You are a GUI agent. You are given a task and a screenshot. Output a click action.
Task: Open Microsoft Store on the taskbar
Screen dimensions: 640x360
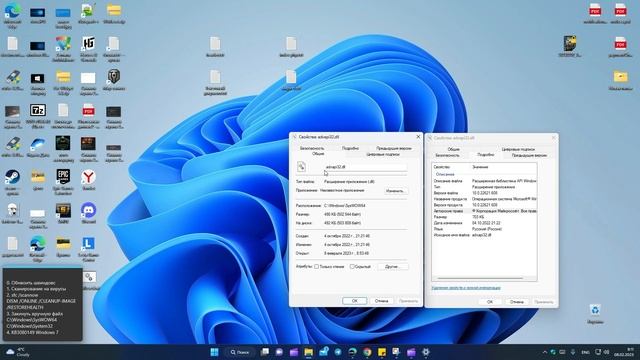pos(324,352)
